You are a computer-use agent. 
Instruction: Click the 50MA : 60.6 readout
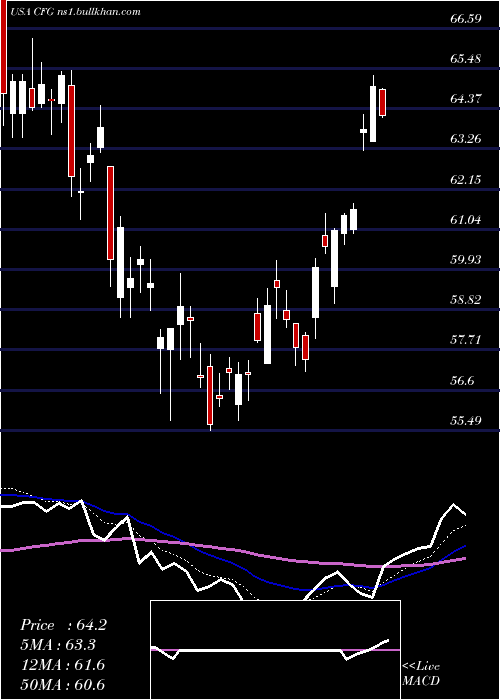pyautogui.click(x=62, y=685)
